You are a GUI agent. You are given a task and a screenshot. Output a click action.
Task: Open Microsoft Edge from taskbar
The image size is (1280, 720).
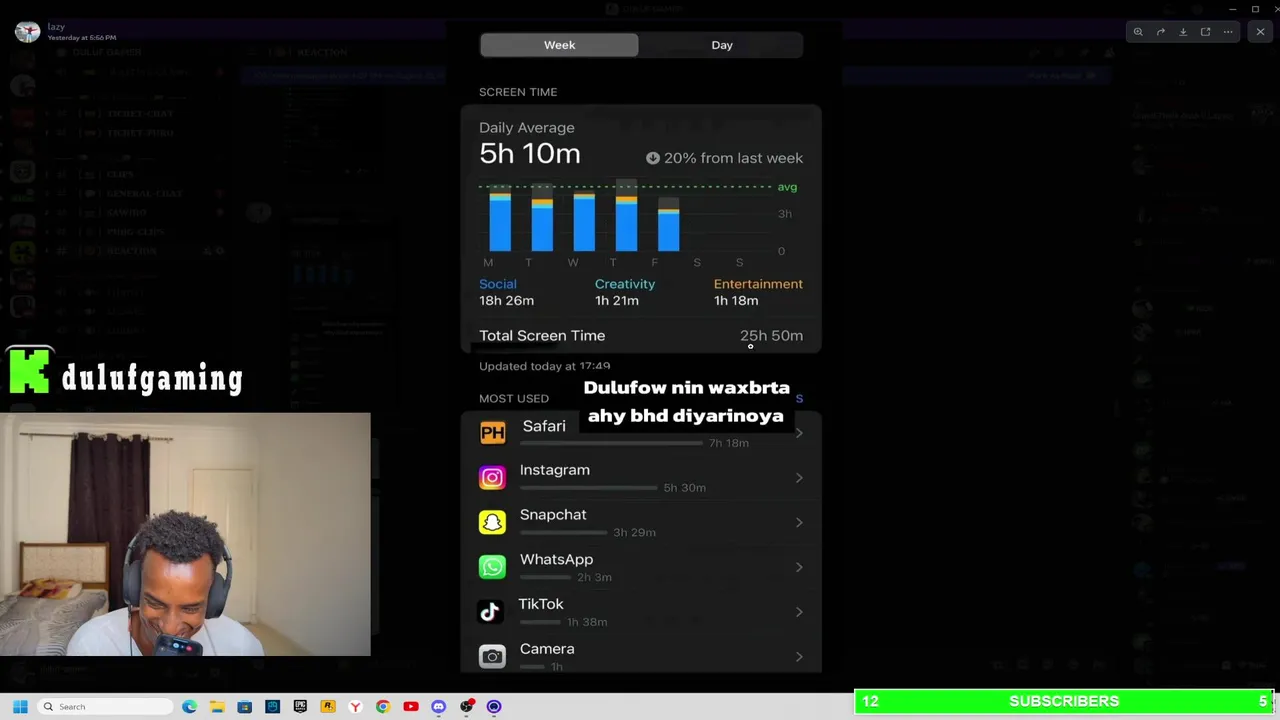coord(189,707)
